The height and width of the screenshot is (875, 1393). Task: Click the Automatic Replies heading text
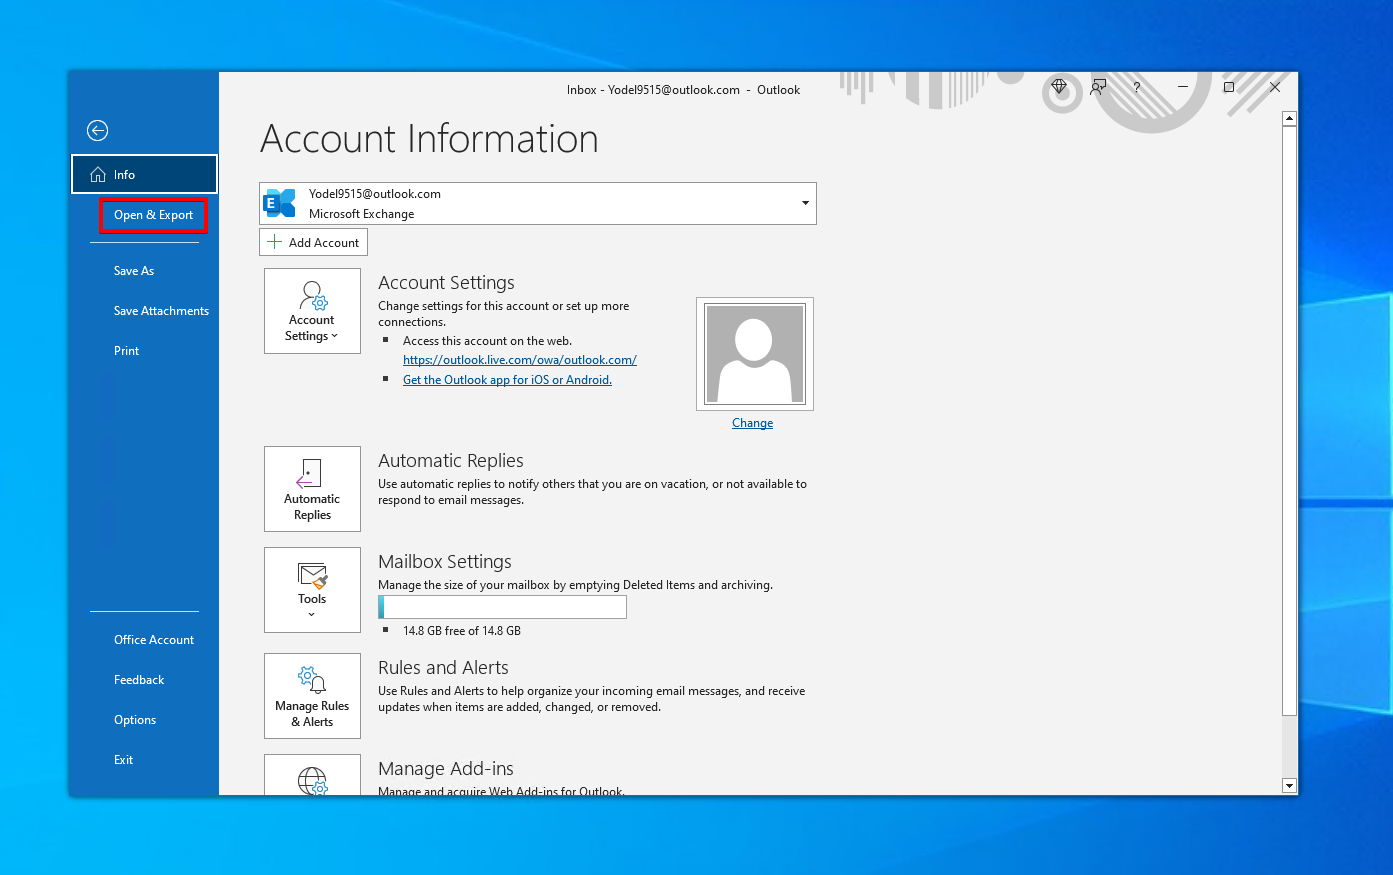pyautogui.click(x=451, y=461)
